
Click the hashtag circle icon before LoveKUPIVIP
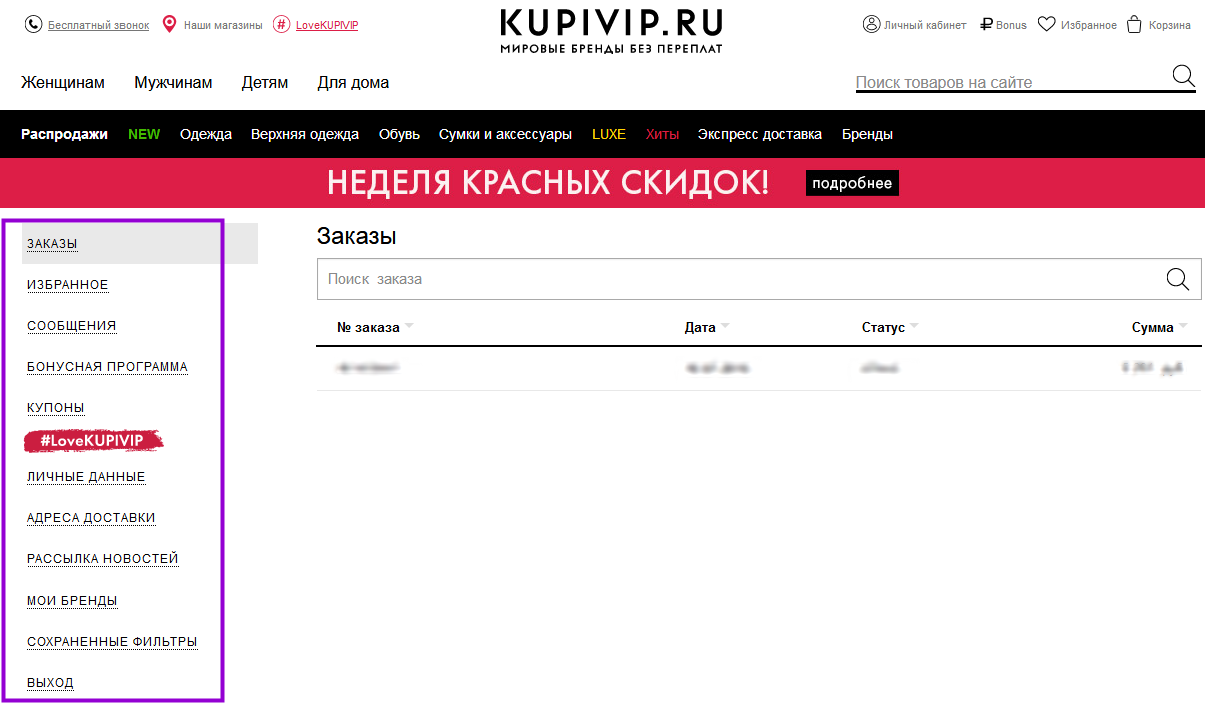pos(281,24)
